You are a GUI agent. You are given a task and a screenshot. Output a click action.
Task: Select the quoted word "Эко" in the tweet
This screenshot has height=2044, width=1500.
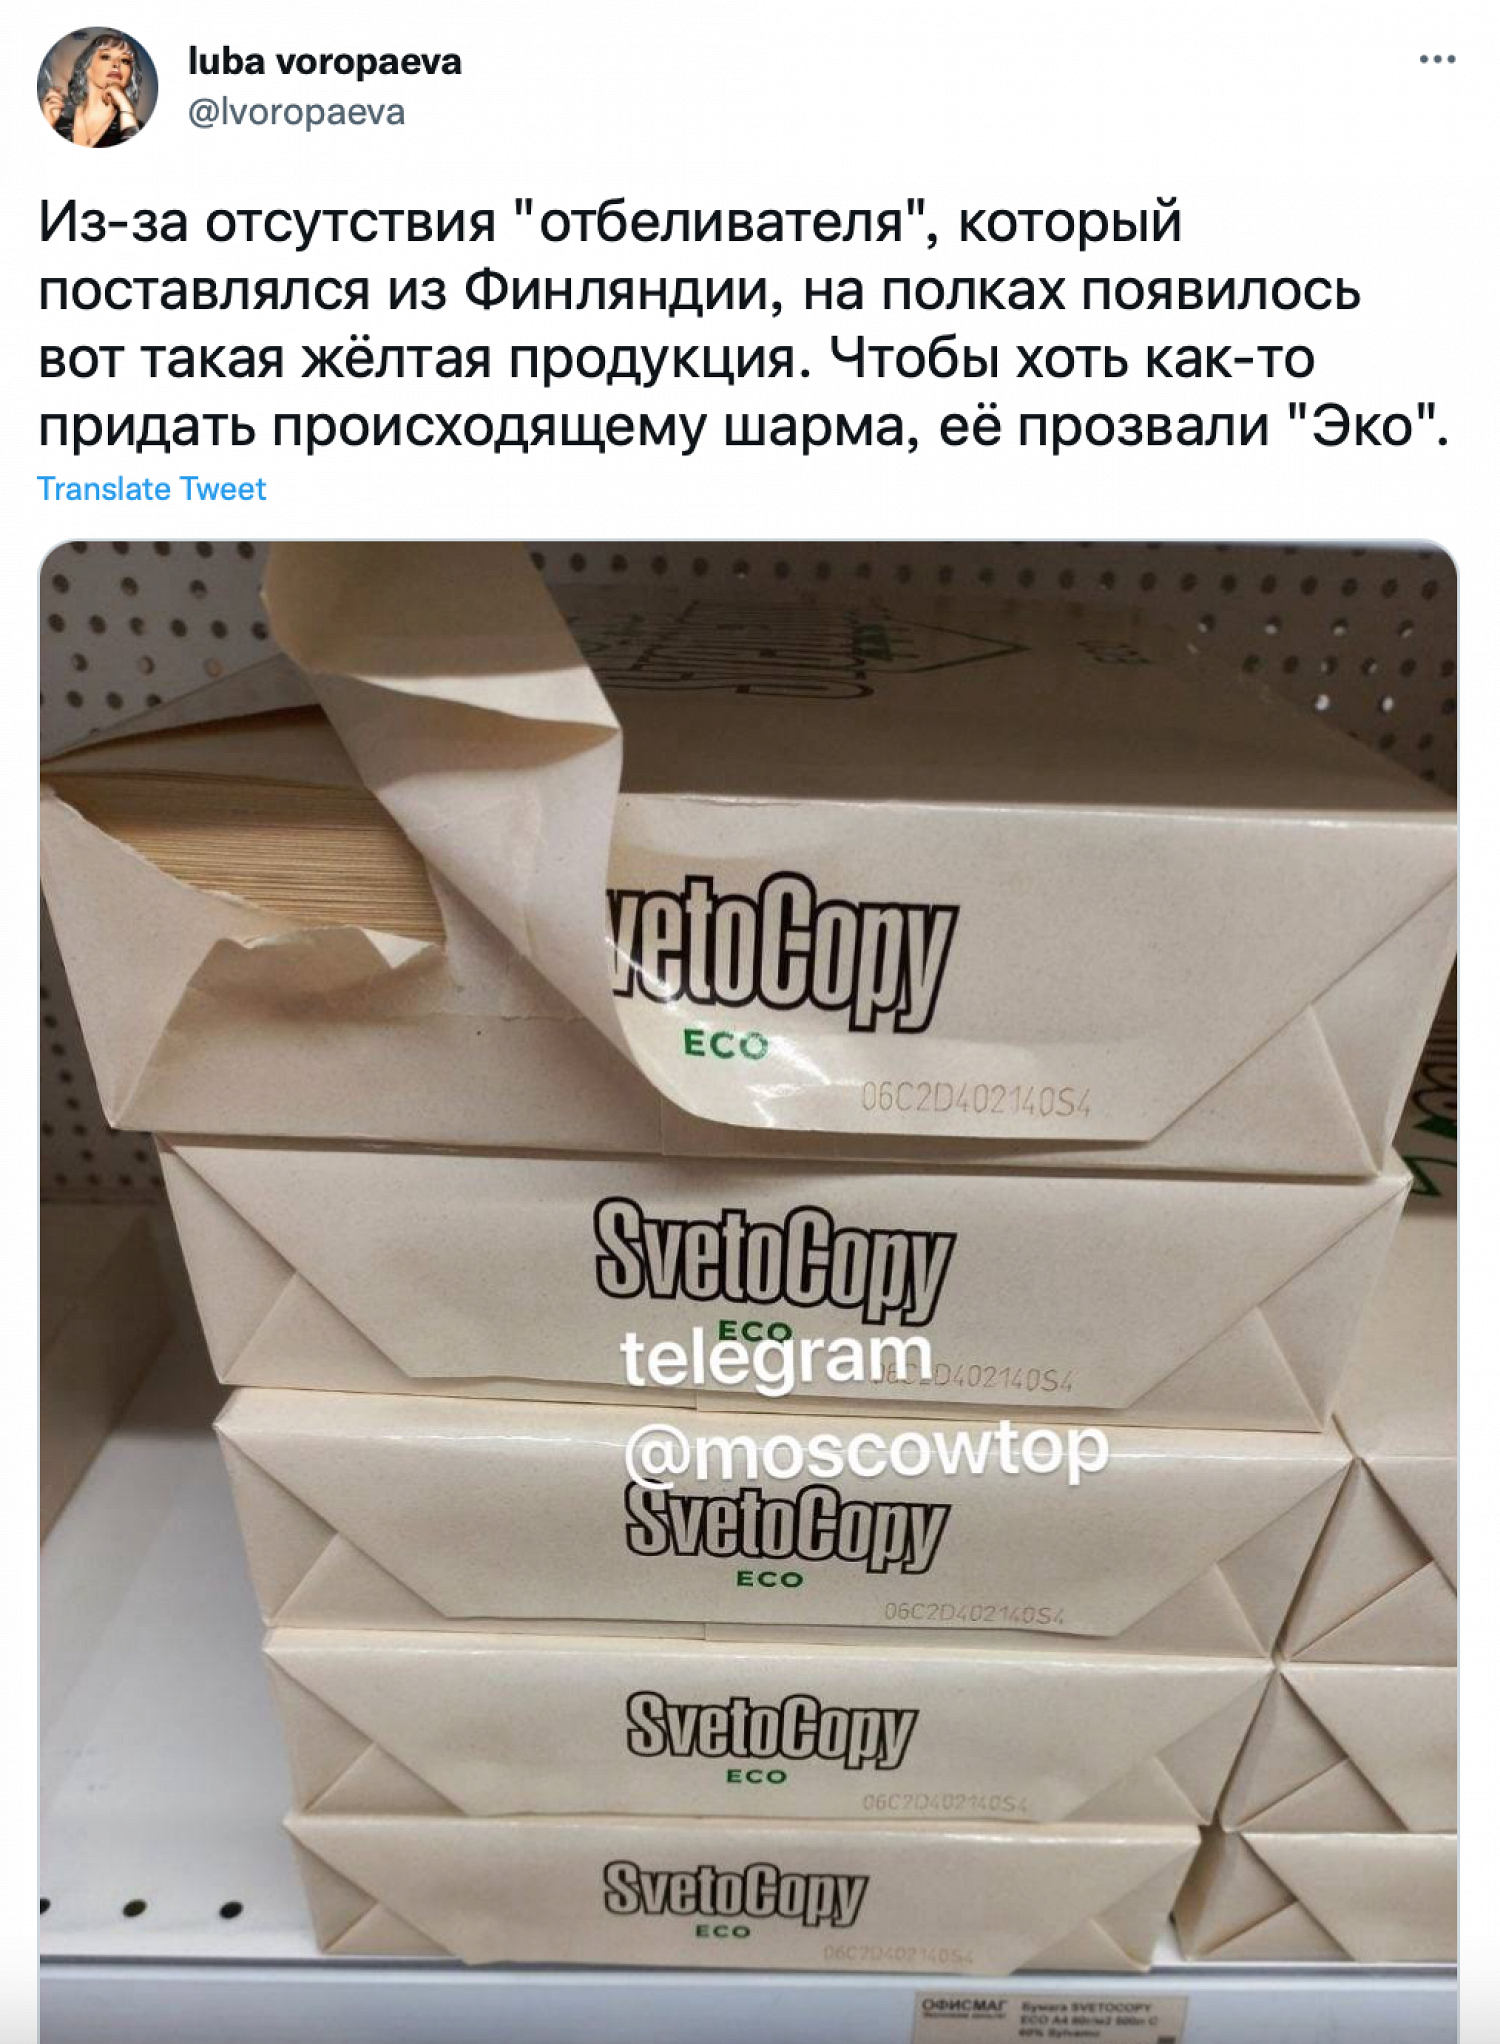pos(1365,426)
